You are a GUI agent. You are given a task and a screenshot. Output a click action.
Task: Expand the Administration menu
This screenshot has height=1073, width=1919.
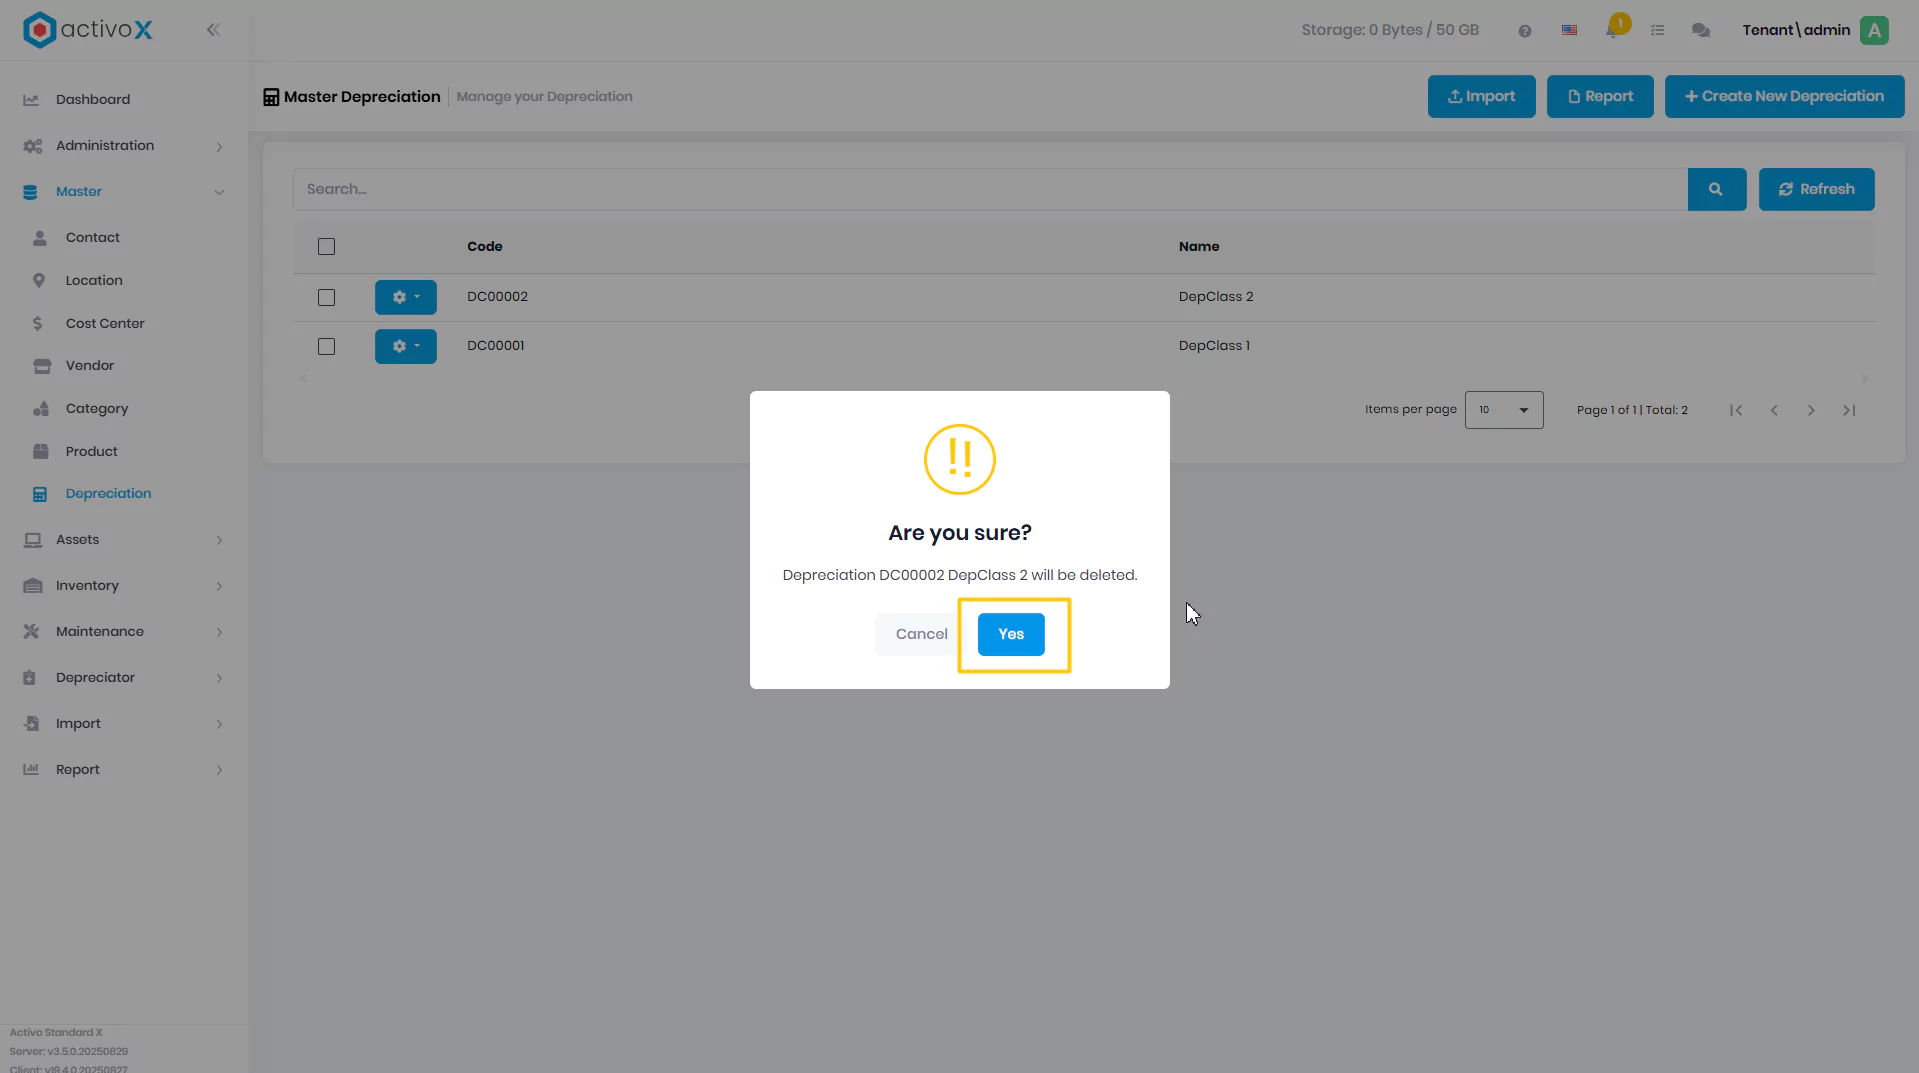click(x=123, y=145)
